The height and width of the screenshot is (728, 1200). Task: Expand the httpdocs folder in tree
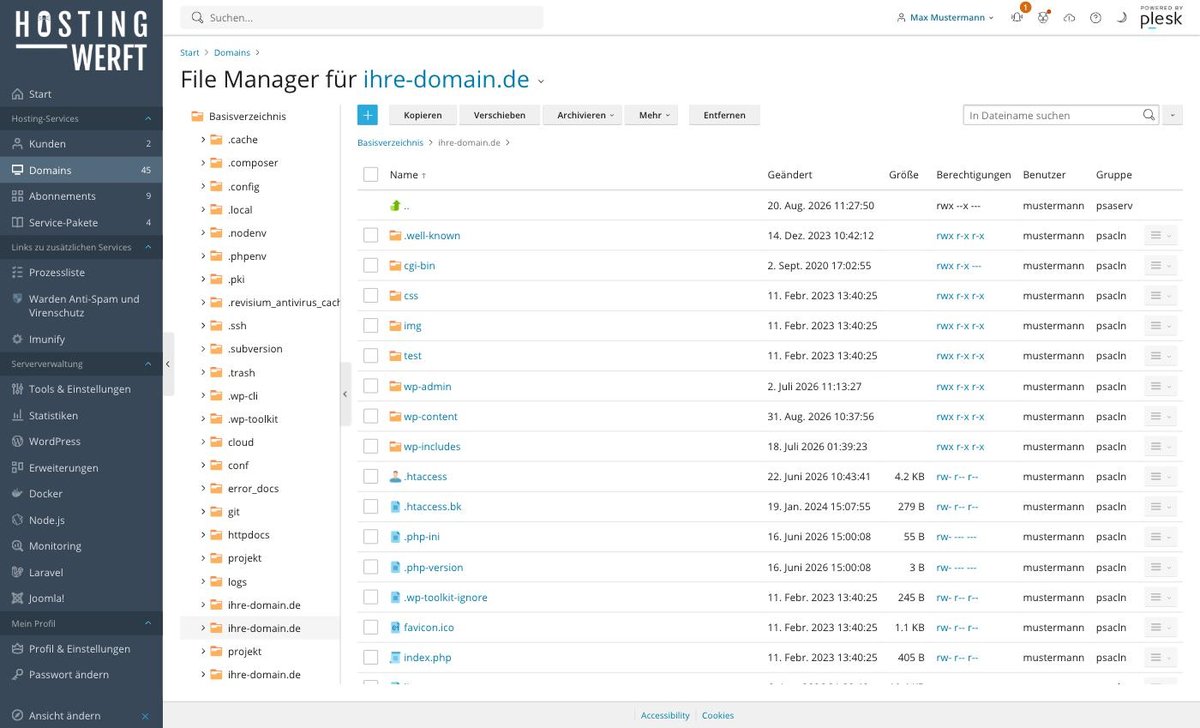(203, 535)
